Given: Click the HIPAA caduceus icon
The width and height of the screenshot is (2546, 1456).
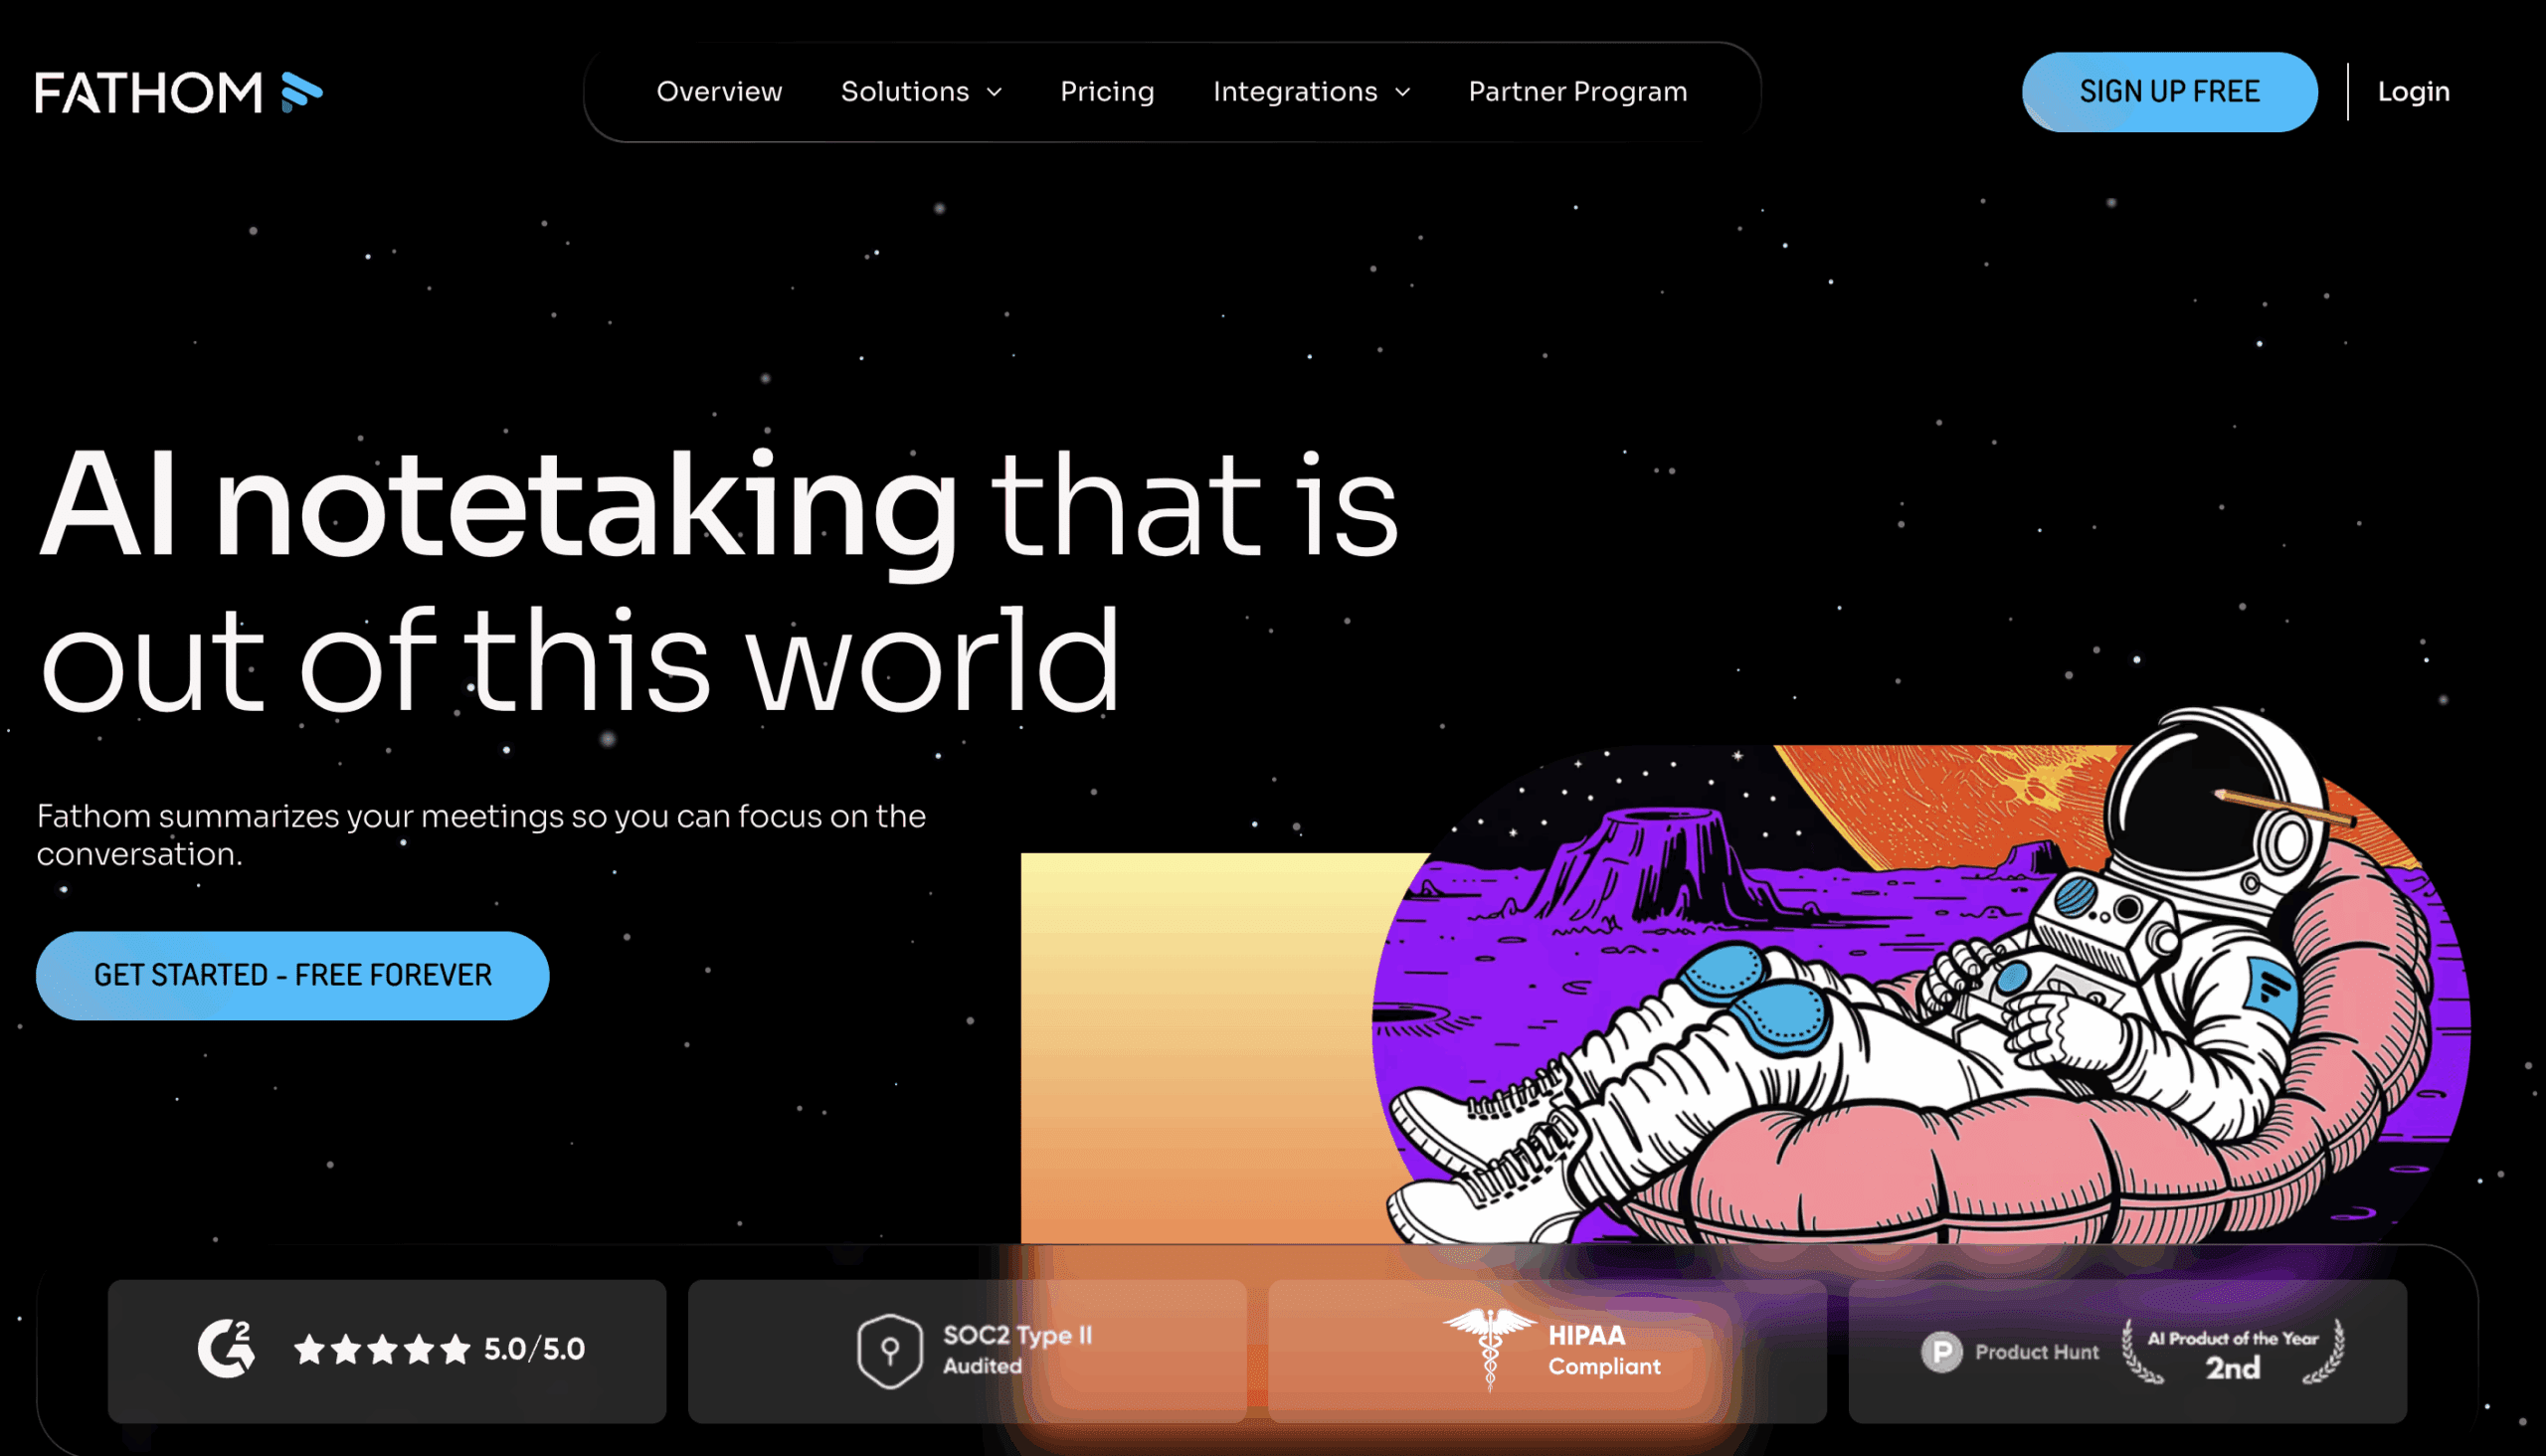Looking at the screenshot, I should [x=1490, y=1348].
